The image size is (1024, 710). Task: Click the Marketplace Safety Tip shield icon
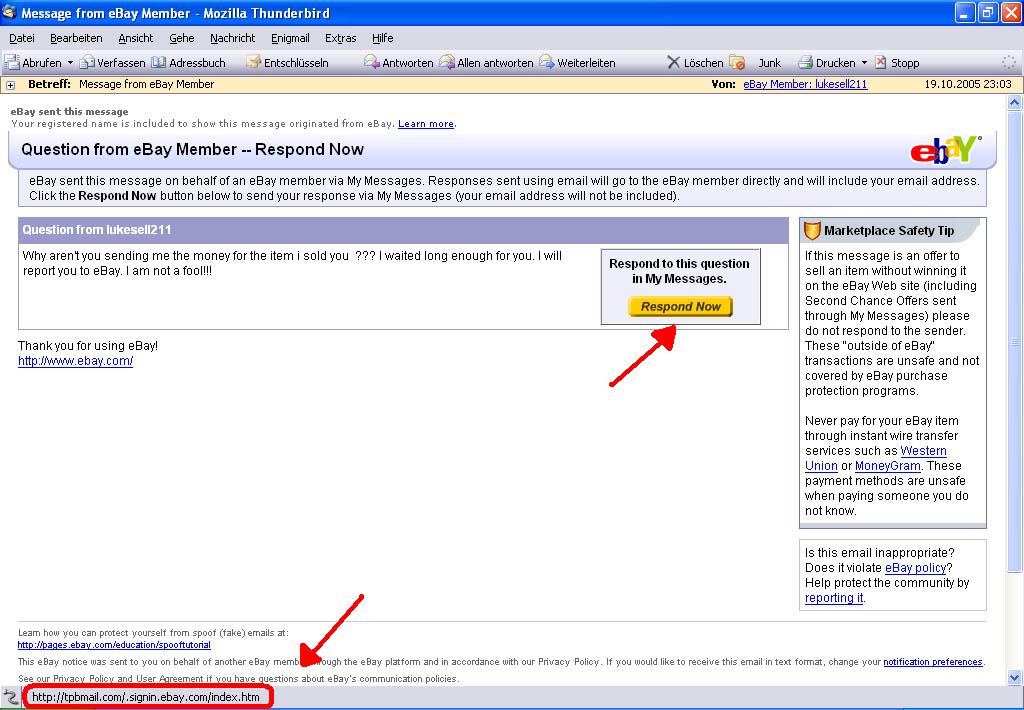pos(812,231)
